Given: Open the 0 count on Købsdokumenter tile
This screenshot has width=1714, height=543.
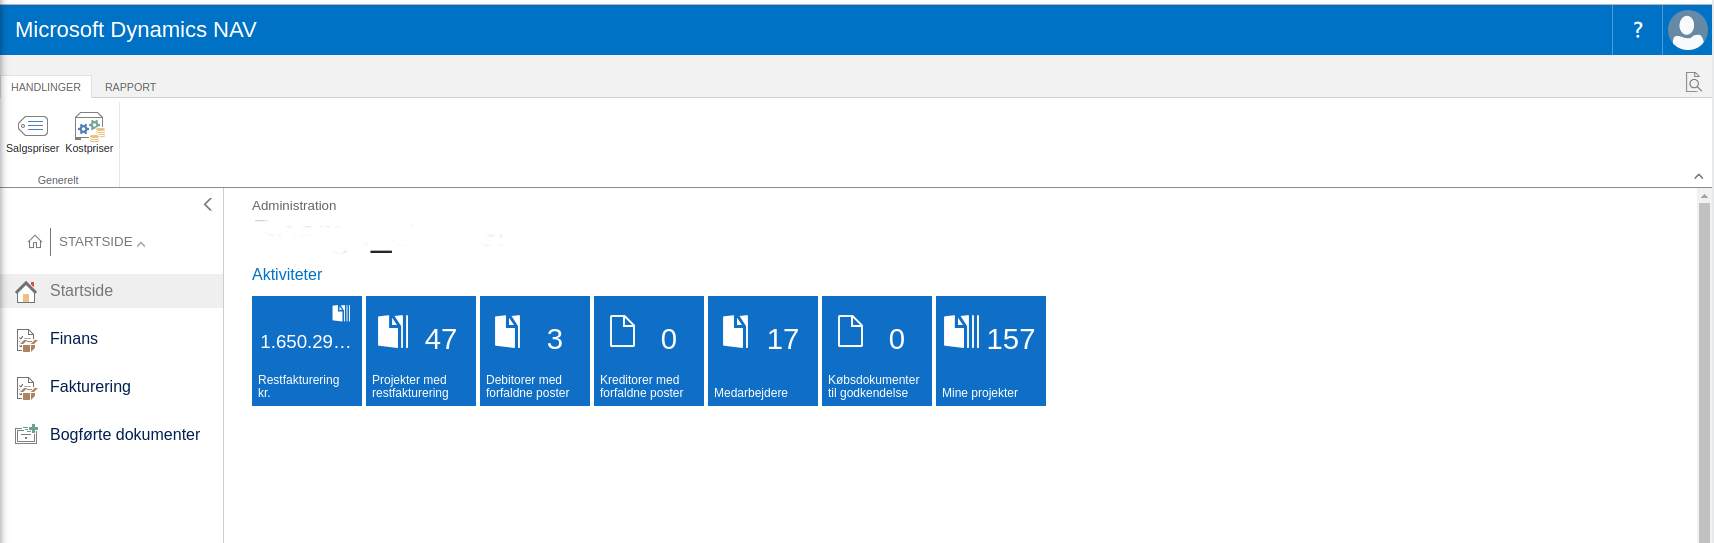Looking at the screenshot, I should [x=897, y=339].
